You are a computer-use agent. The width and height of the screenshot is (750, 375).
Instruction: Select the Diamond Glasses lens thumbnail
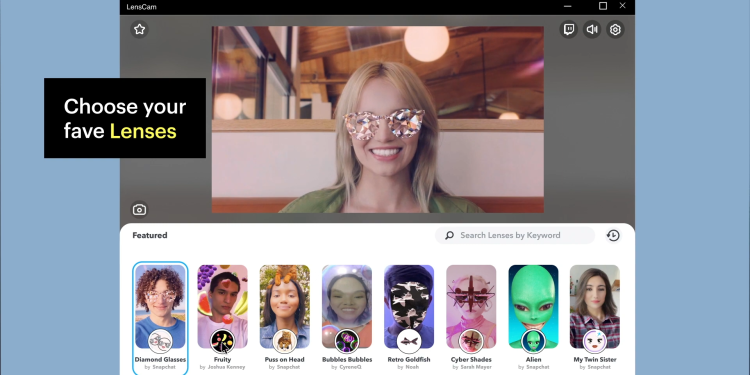(160, 307)
